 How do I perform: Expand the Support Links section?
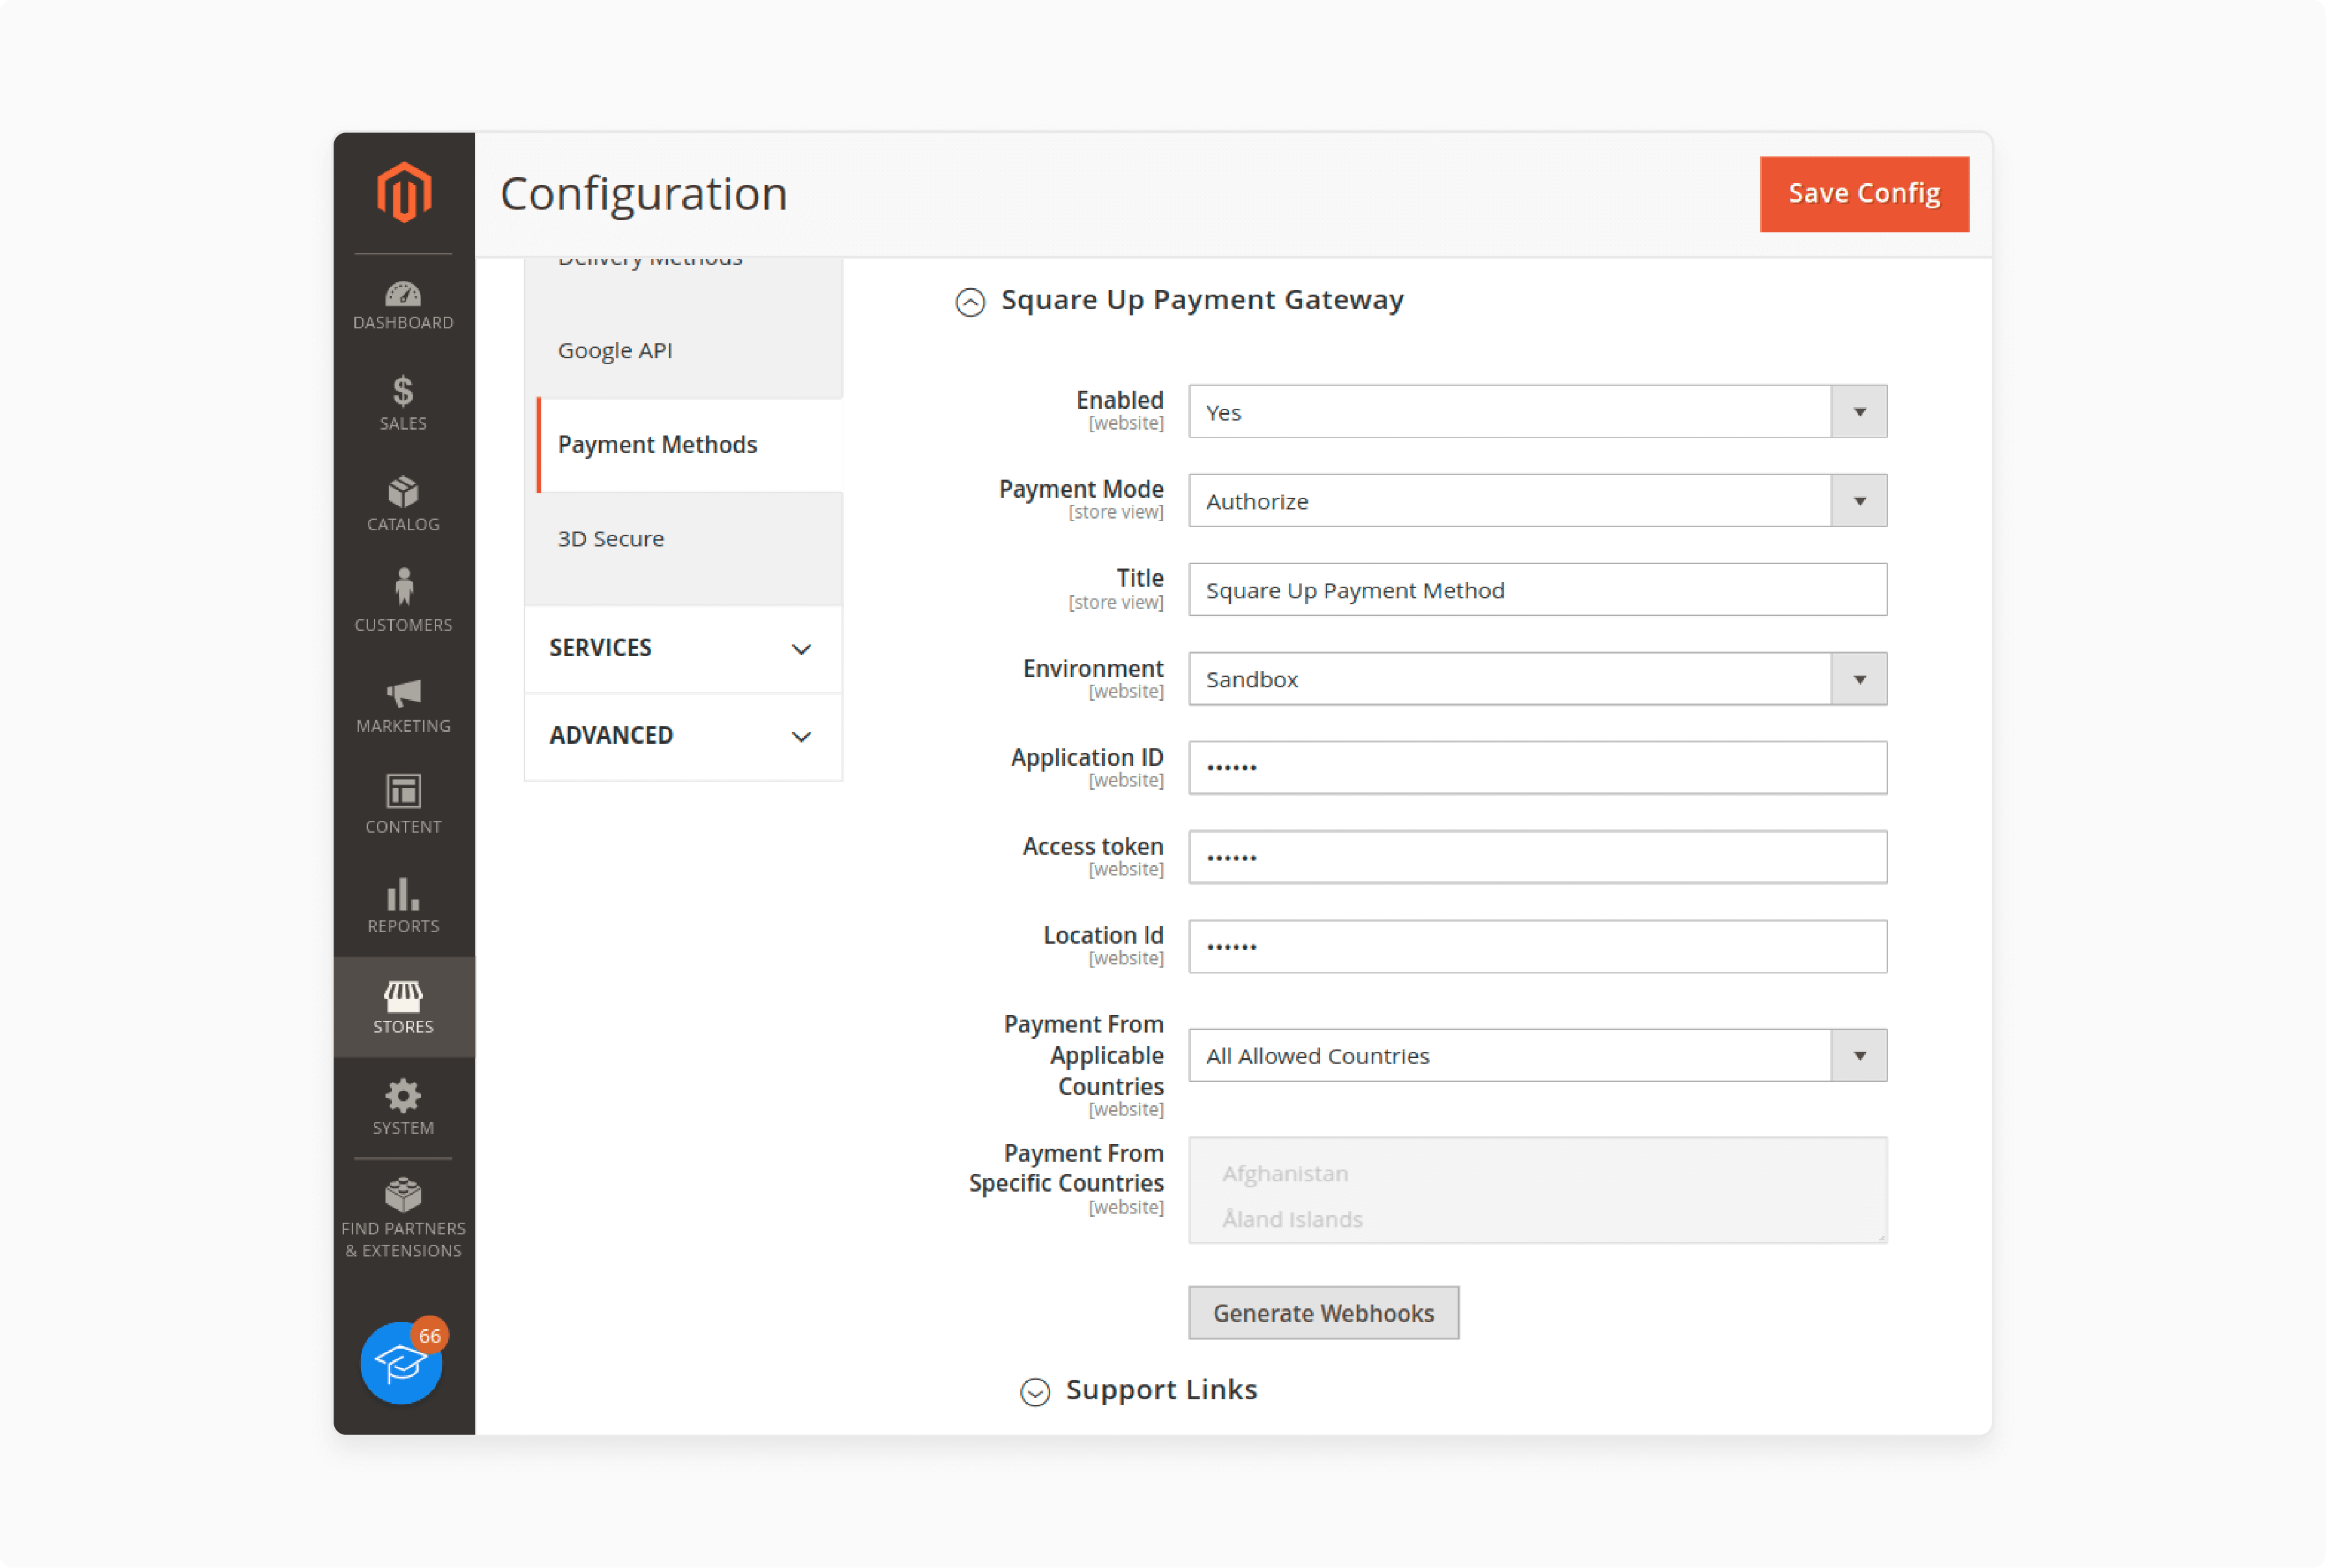pos(1035,1391)
